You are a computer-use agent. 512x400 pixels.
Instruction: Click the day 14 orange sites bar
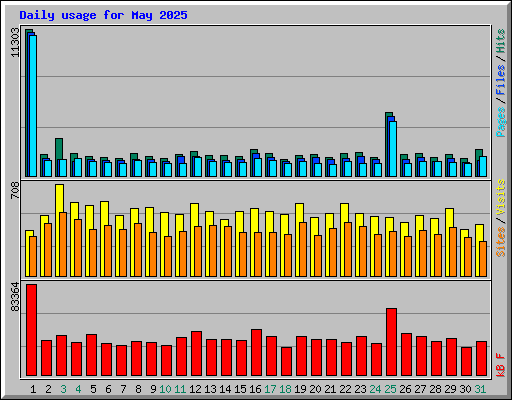point(228,251)
